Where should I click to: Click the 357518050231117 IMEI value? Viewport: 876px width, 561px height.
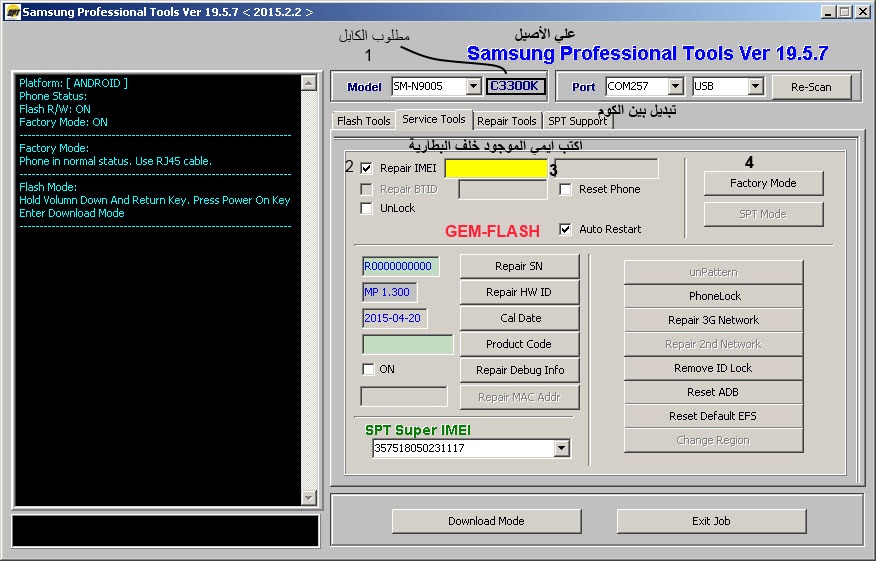coord(419,448)
